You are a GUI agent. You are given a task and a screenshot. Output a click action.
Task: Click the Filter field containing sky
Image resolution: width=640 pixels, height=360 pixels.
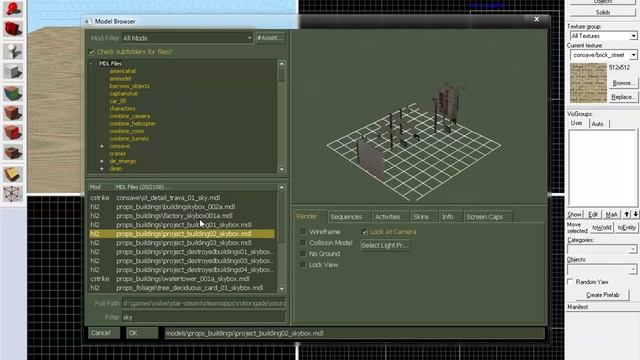point(203,317)
